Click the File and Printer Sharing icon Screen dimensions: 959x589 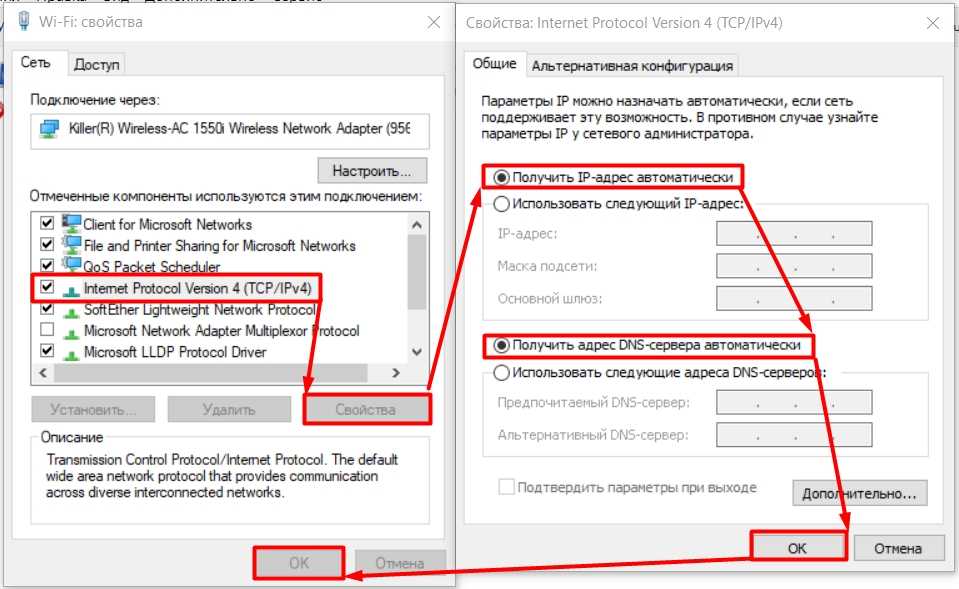71,245
